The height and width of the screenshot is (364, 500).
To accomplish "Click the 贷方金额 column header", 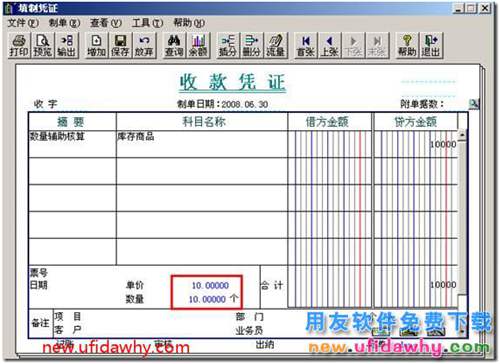I will coord(416,122).
